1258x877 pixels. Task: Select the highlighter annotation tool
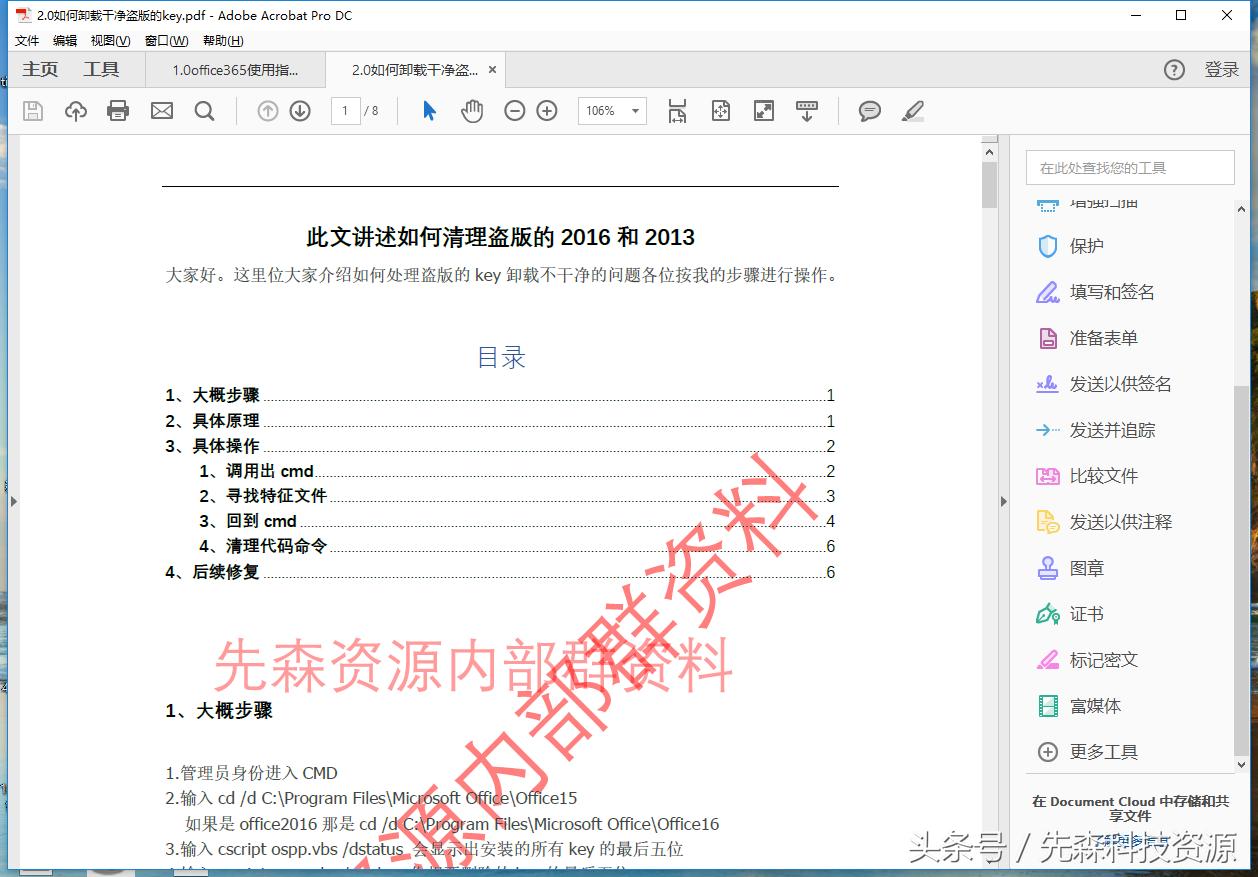[x=911, y=111]
